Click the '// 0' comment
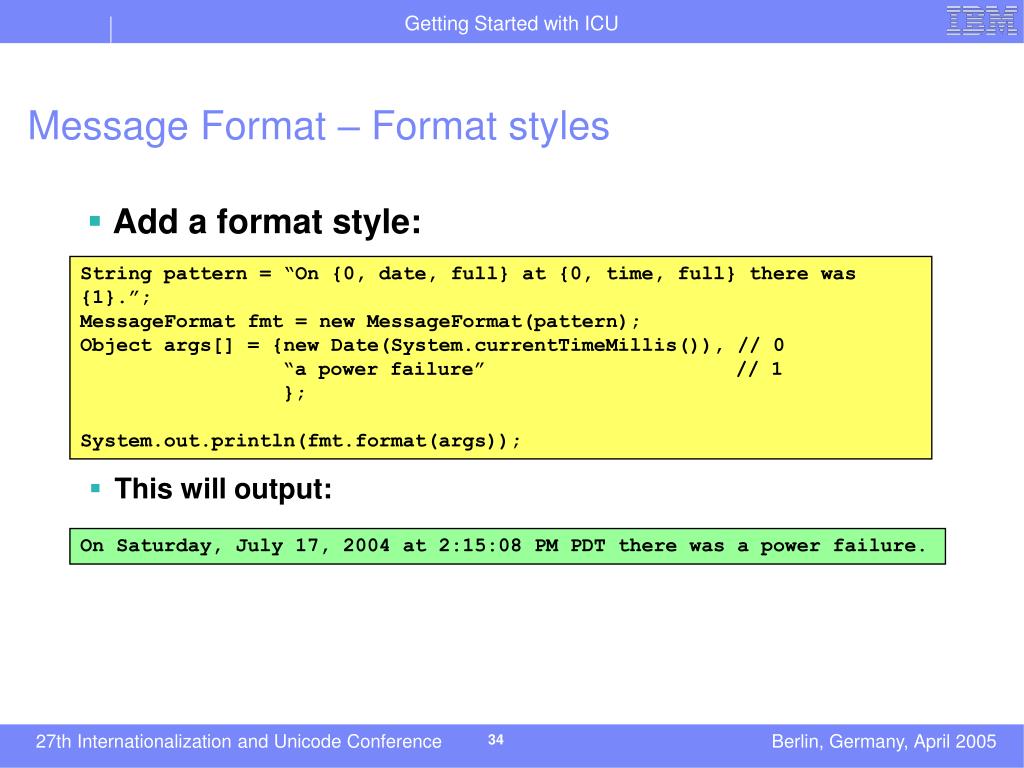The image size is (1024, 768). coord(761,345)
